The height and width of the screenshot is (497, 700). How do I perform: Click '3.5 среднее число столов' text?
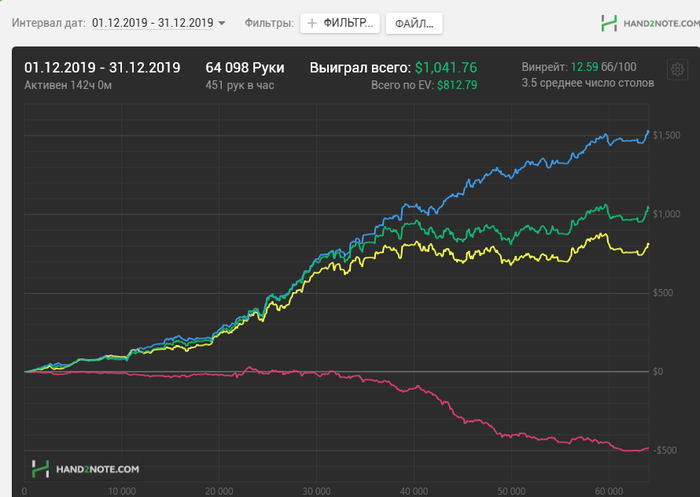(588, 83)
